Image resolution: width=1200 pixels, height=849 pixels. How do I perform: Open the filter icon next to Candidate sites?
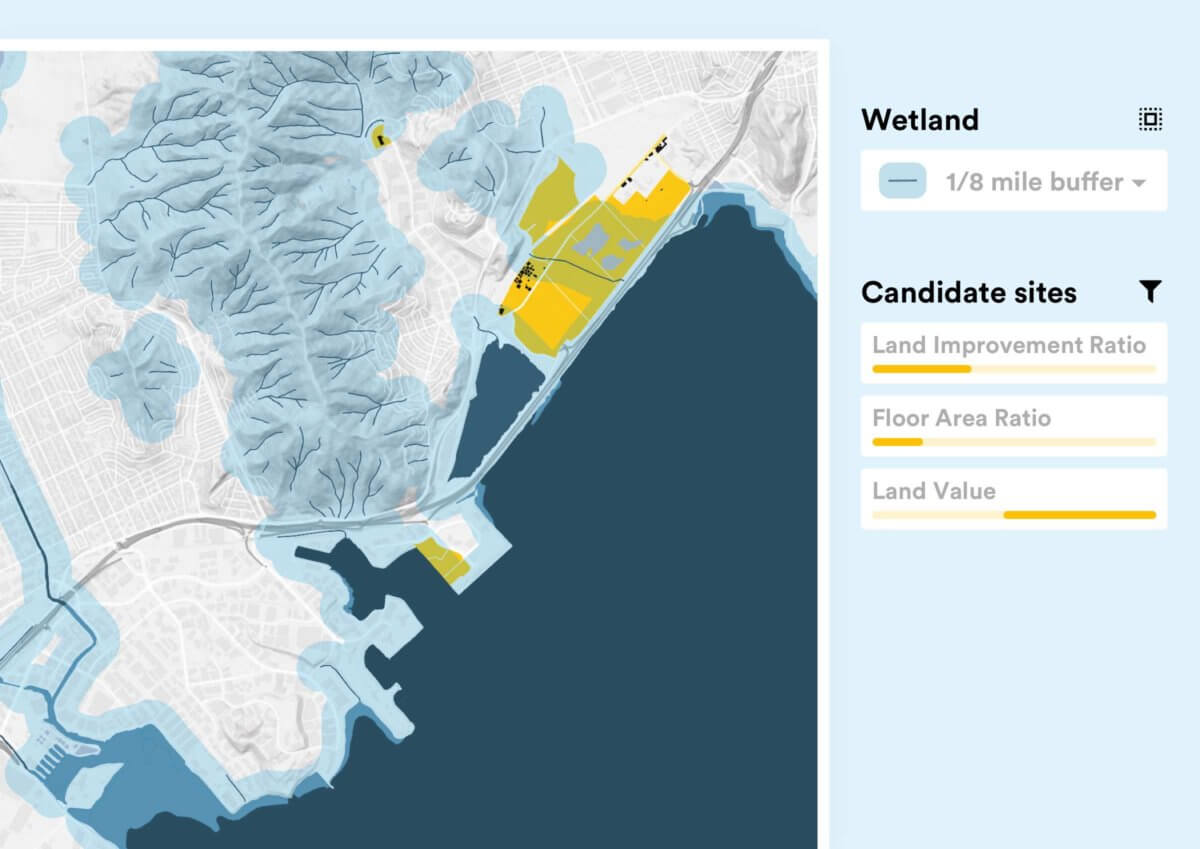tap(1152, 291)
